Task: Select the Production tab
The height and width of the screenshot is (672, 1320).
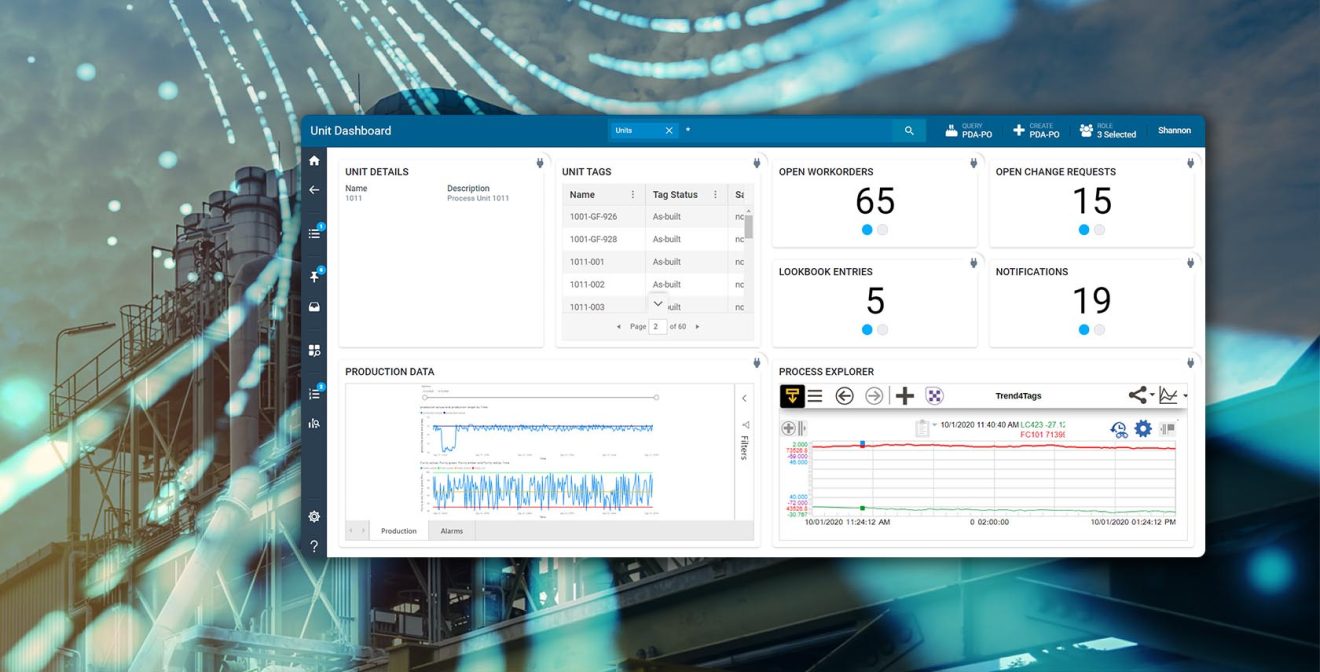Action: 398,531
